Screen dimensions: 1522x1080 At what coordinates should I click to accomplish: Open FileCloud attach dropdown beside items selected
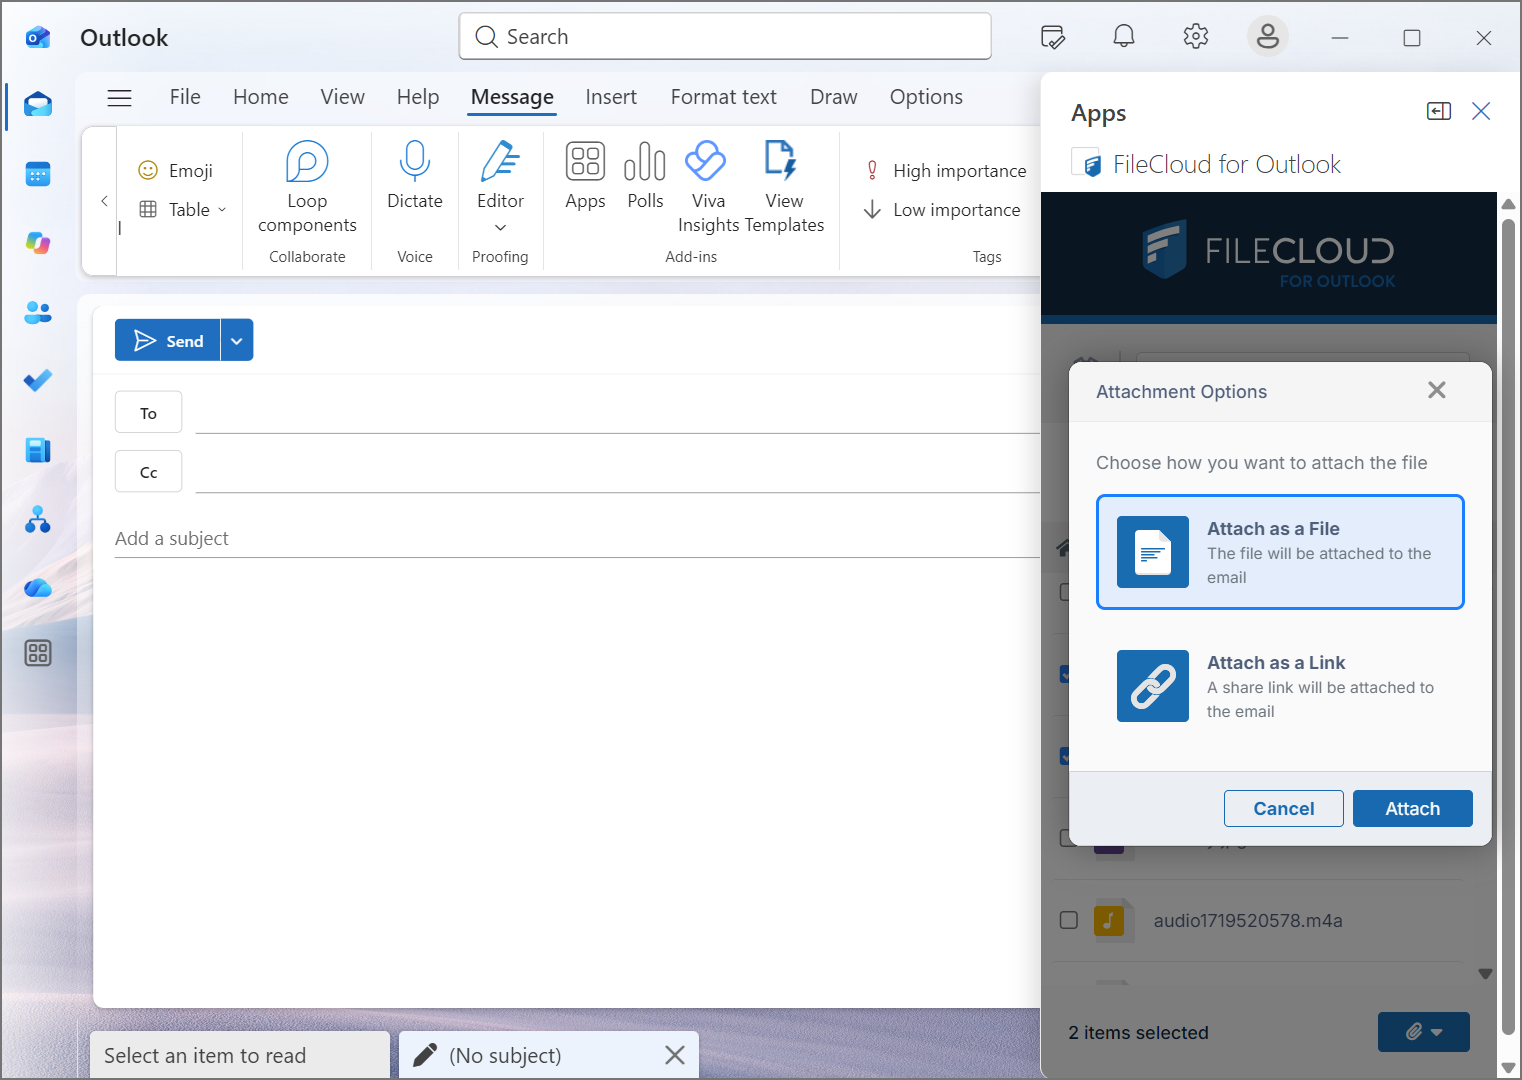[1423, 1032]
